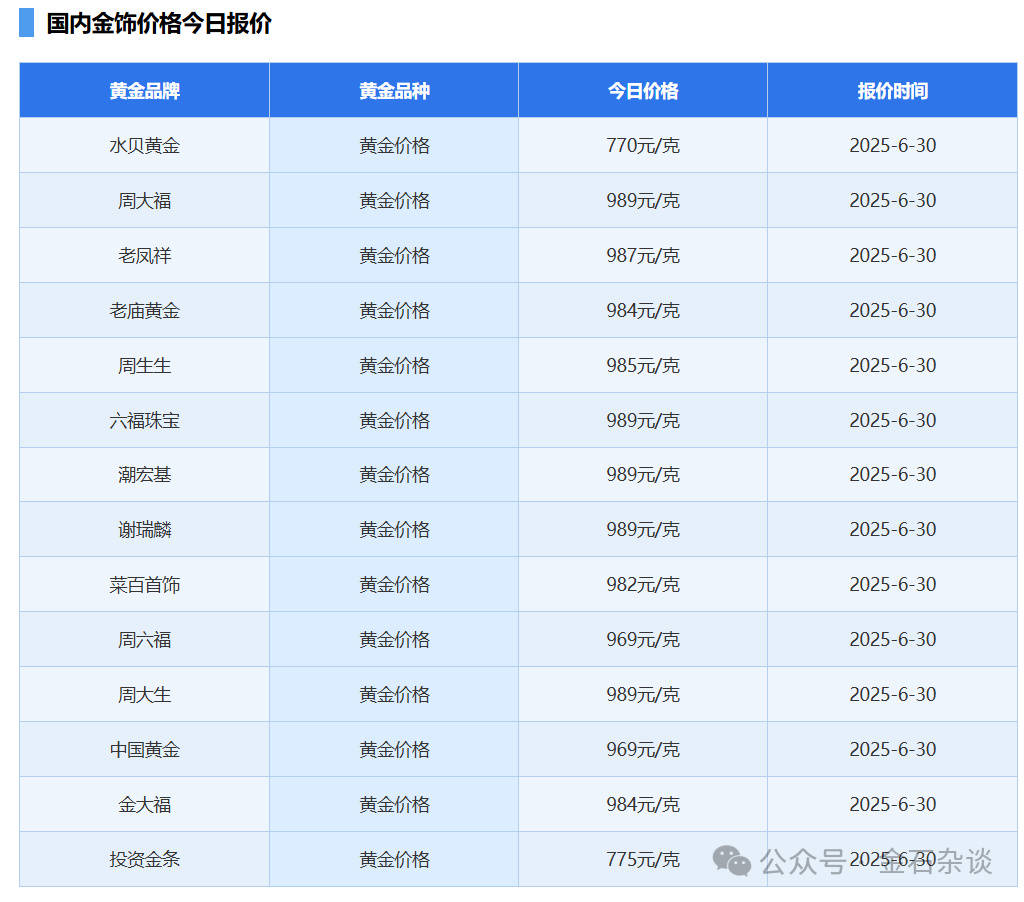Select 潮宏基's 989元/克 price
The width and height of the screenshot is (1024, 902).
pos(643,474)
